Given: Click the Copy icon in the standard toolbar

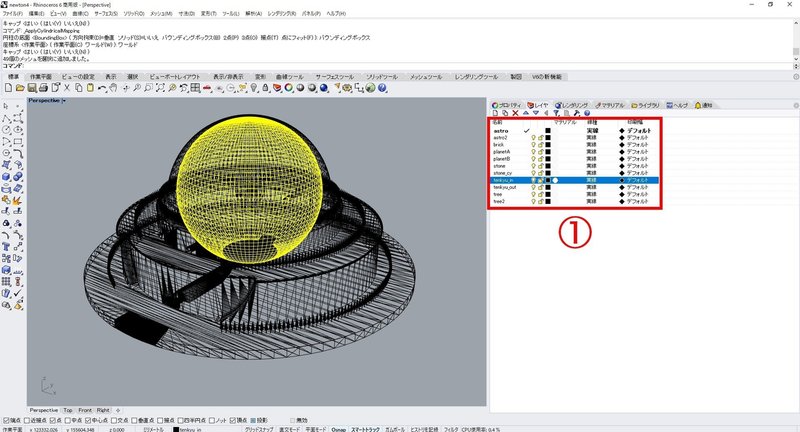Looking at the screenshot, I should point(79,88).
